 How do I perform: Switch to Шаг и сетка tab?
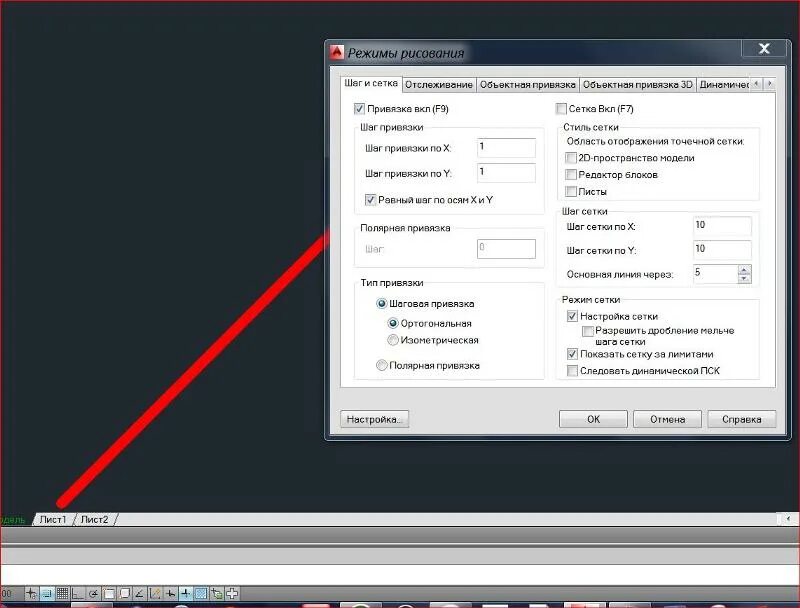pyautogui.click(x=371, y=83)
